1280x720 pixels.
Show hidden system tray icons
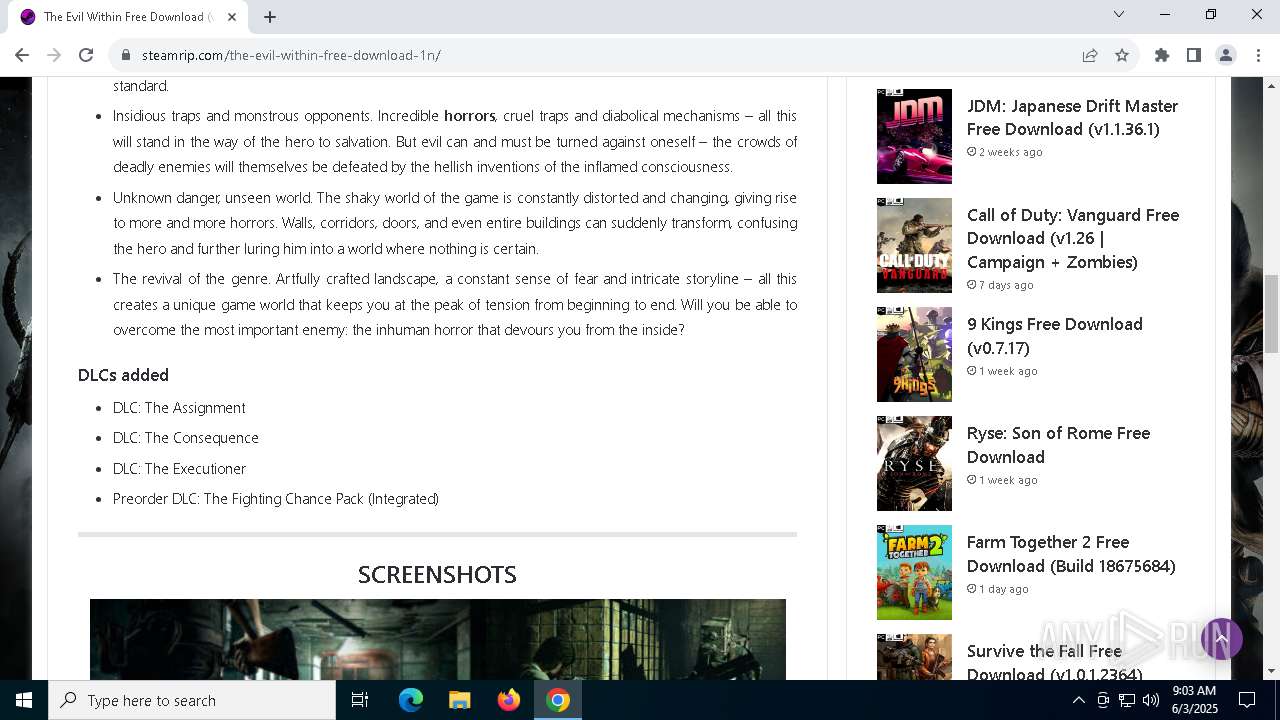[1078, 700]
